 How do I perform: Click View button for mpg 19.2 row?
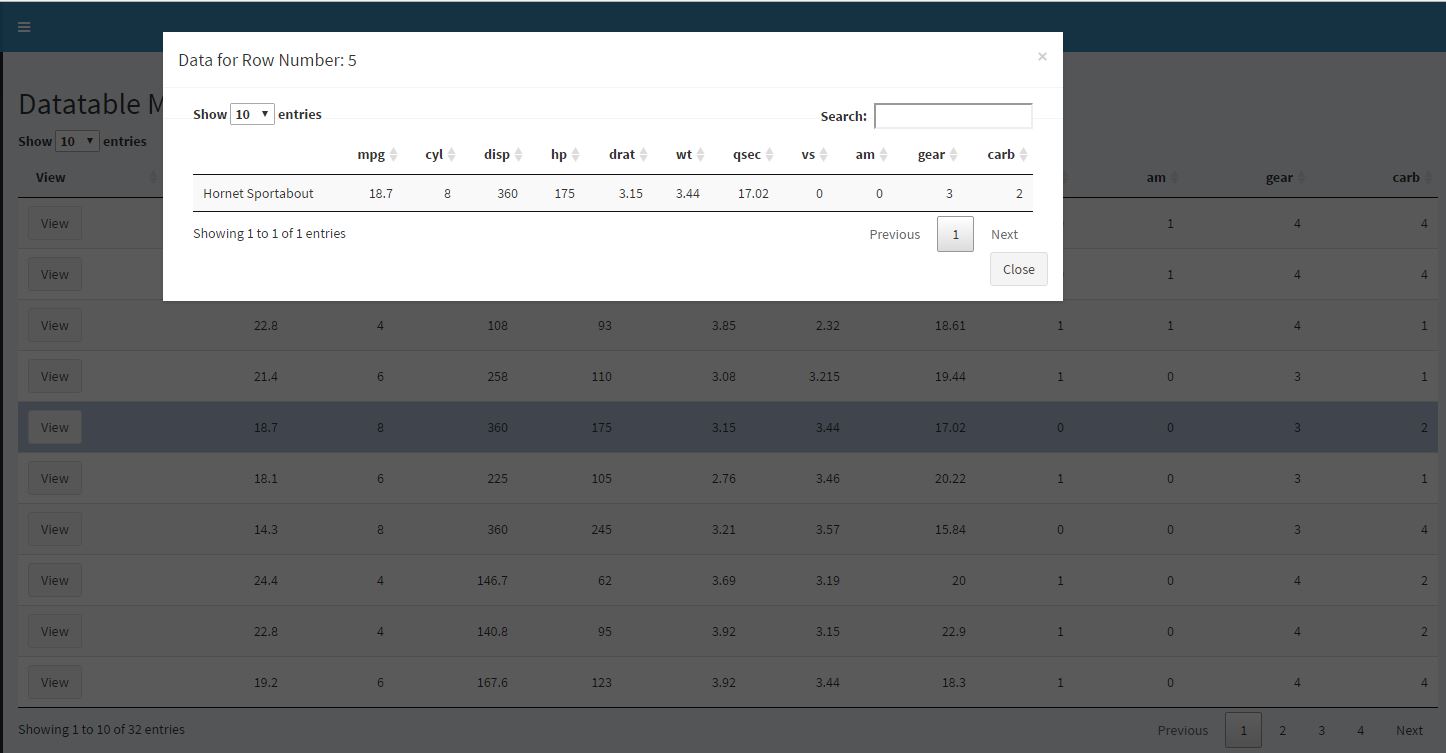click(x=55, y=682)
